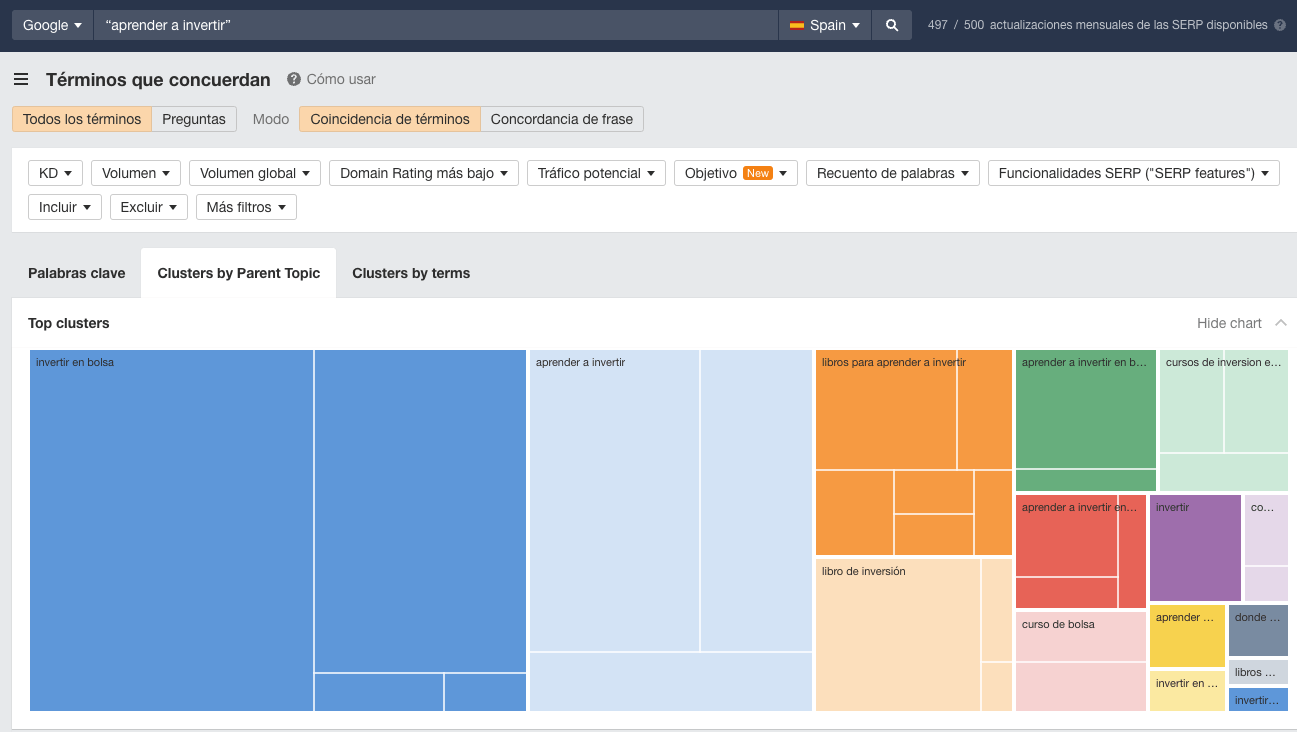1297x732 pixels.
Task: Enable the "Todos los términos" filter
Action: click(x=81, y=118)
